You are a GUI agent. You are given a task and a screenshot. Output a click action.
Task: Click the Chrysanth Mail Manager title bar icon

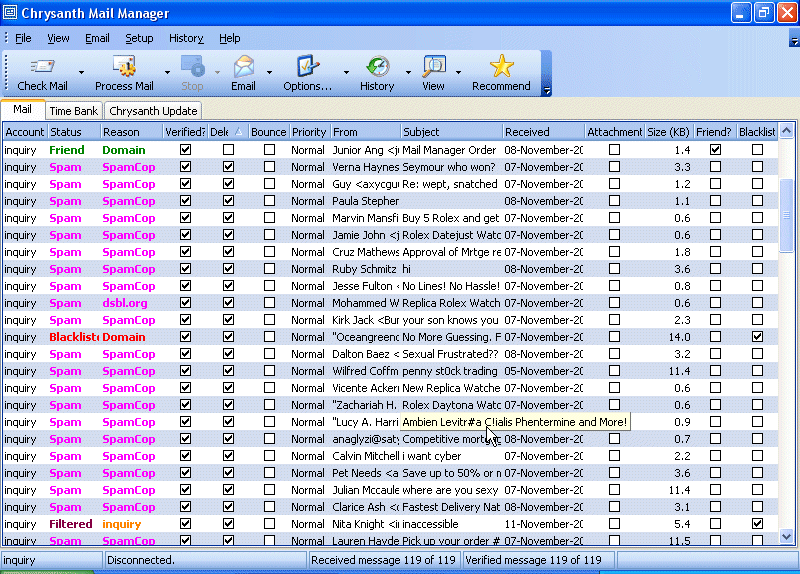10,12
